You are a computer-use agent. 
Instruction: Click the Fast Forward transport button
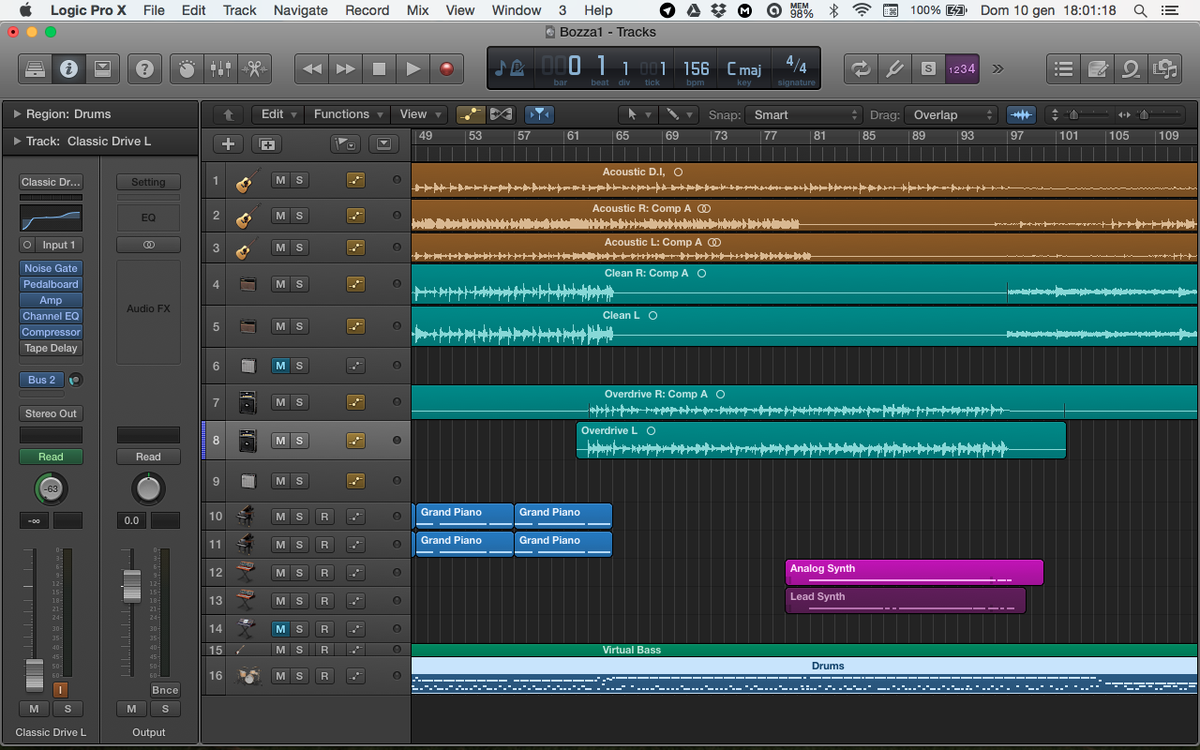[346, 69]
